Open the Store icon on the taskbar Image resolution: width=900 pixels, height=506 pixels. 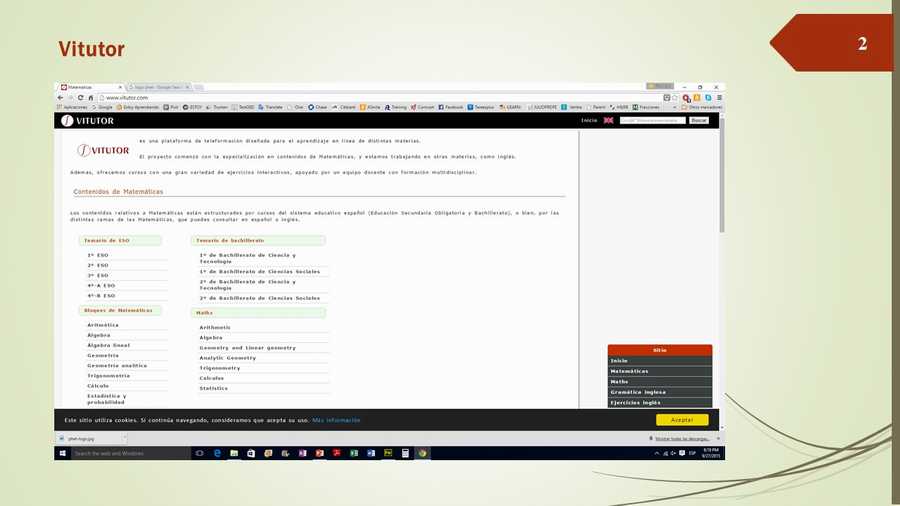coord(251,453)
